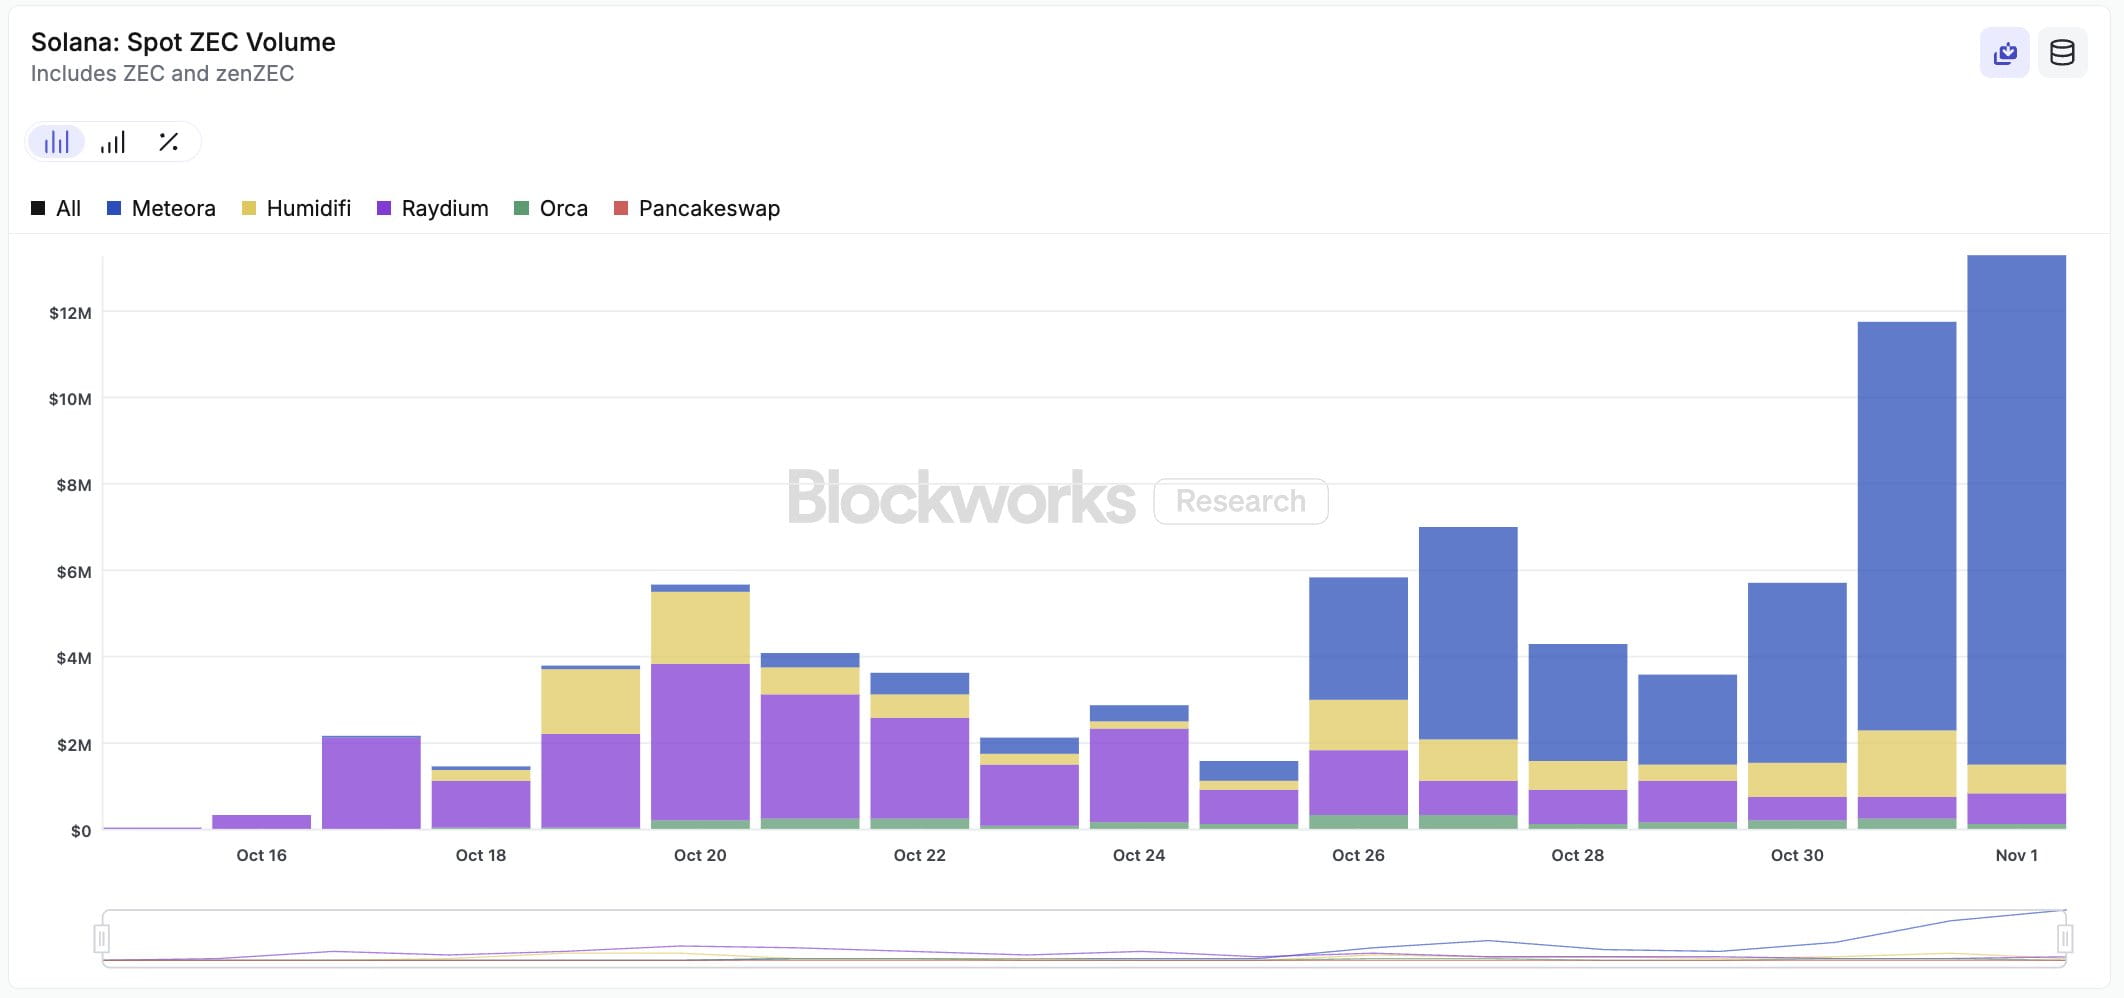Switch to percentage view with the percent icon
The width and height of the screenshot is (2124, 998).
pyautogui.click(x=167, y=142)
